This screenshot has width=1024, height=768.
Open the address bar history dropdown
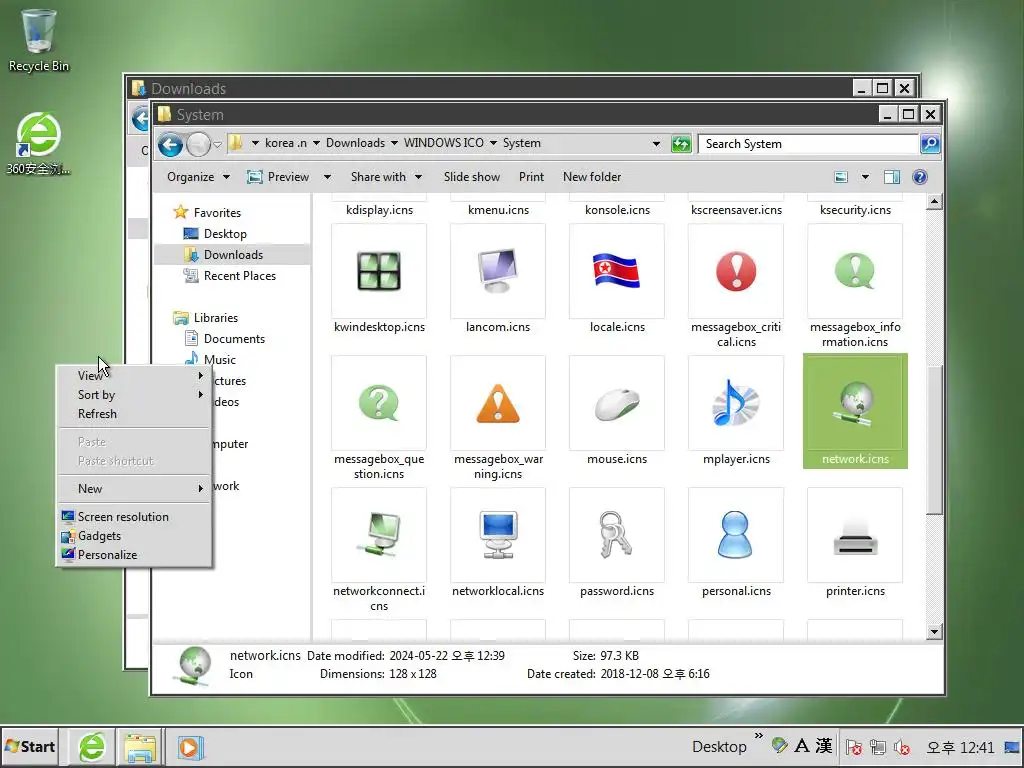[656, 144]
